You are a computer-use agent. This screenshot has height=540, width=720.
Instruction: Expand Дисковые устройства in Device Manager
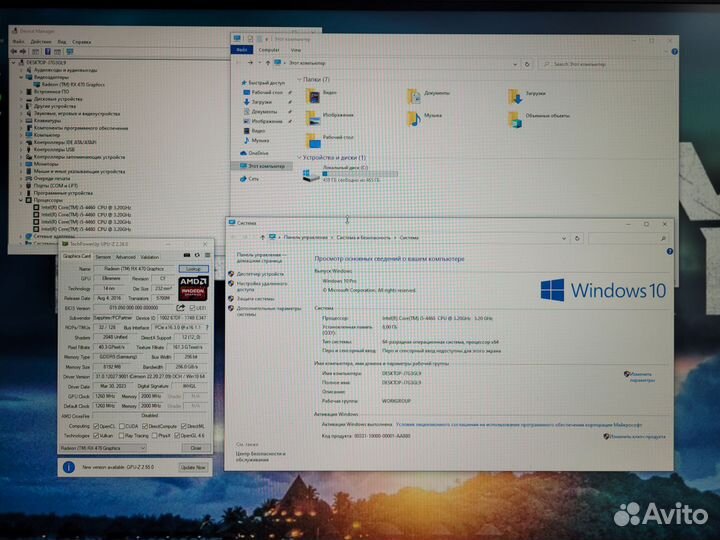(21, 99)
